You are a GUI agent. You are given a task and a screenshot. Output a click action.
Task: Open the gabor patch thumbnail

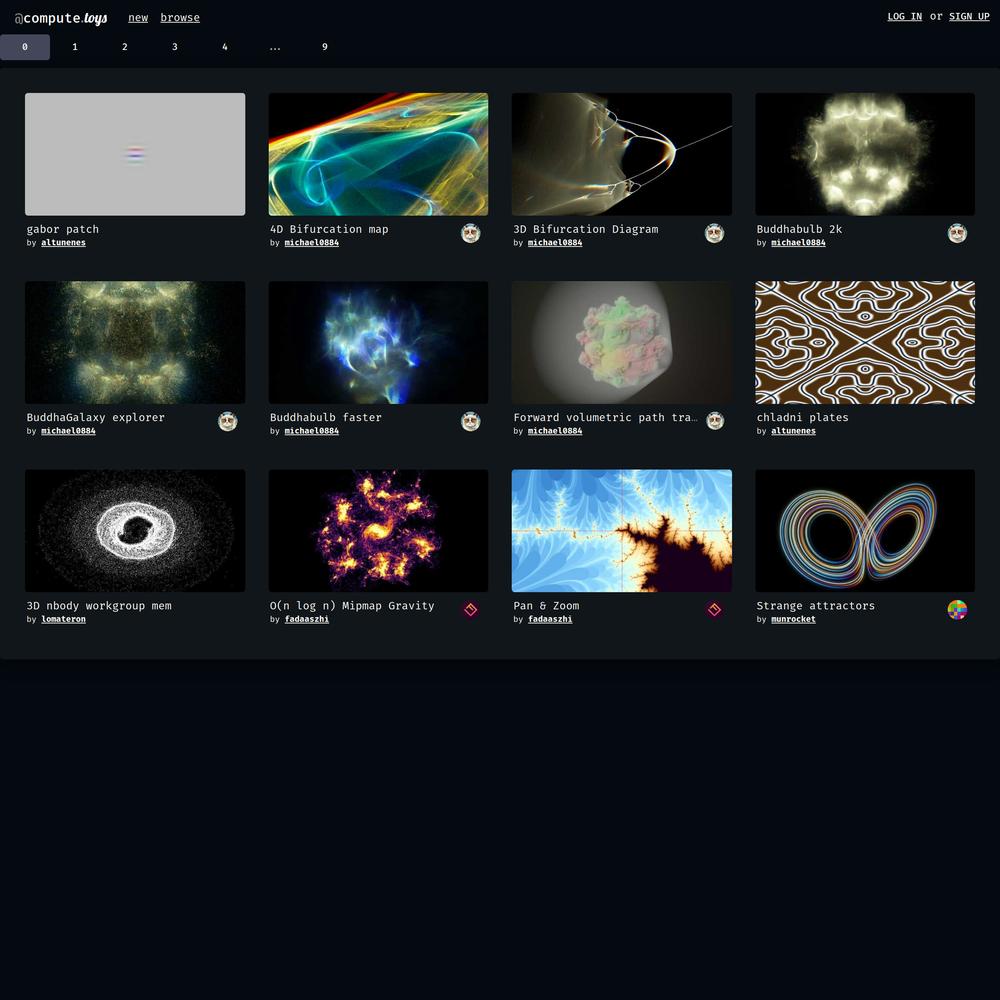135,154
